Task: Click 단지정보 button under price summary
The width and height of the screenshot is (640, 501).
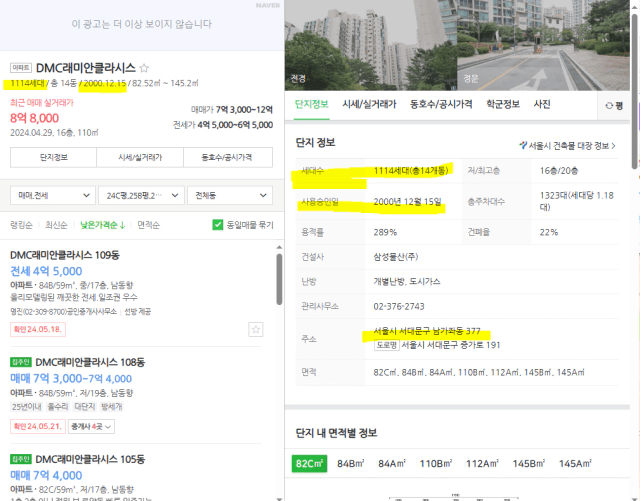Action: (53, 157)
